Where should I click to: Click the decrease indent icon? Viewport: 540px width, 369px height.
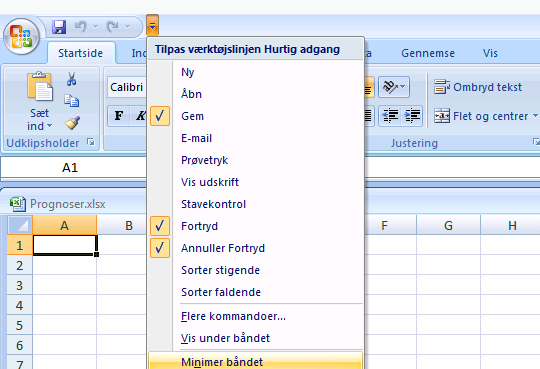point(390,116)
